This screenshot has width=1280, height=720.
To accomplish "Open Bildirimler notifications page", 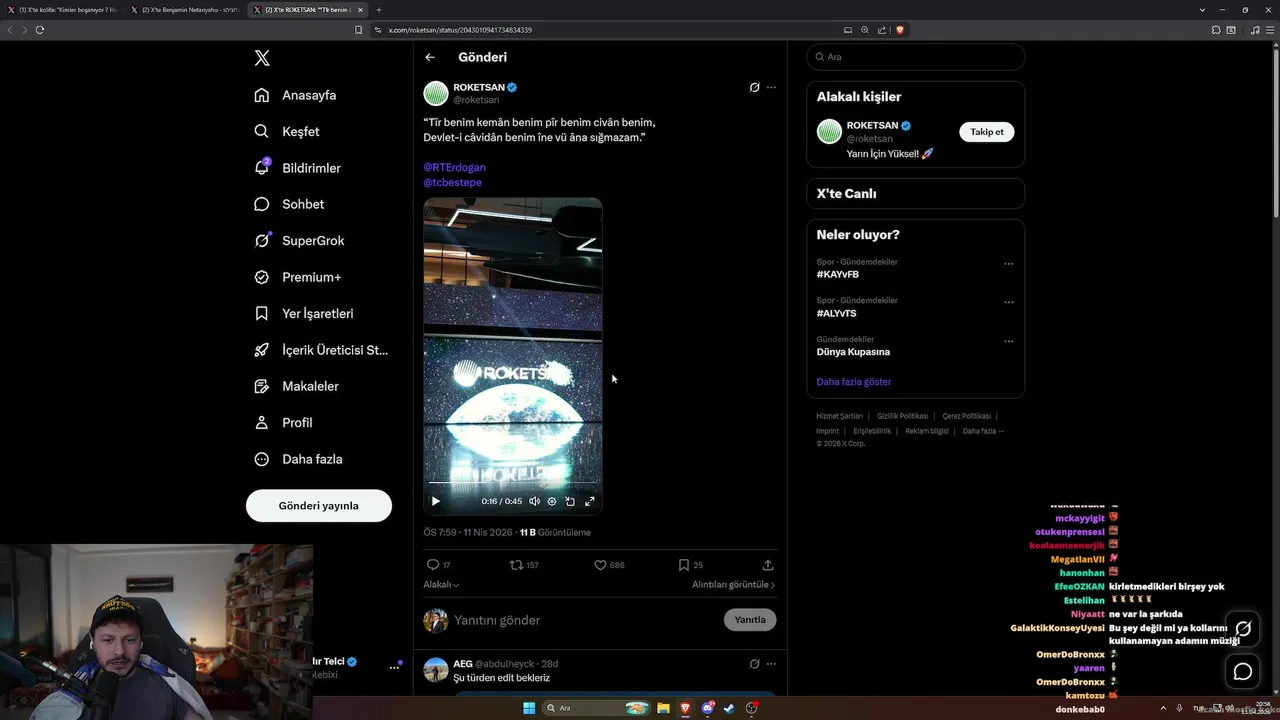I will [x=297, y=168].
